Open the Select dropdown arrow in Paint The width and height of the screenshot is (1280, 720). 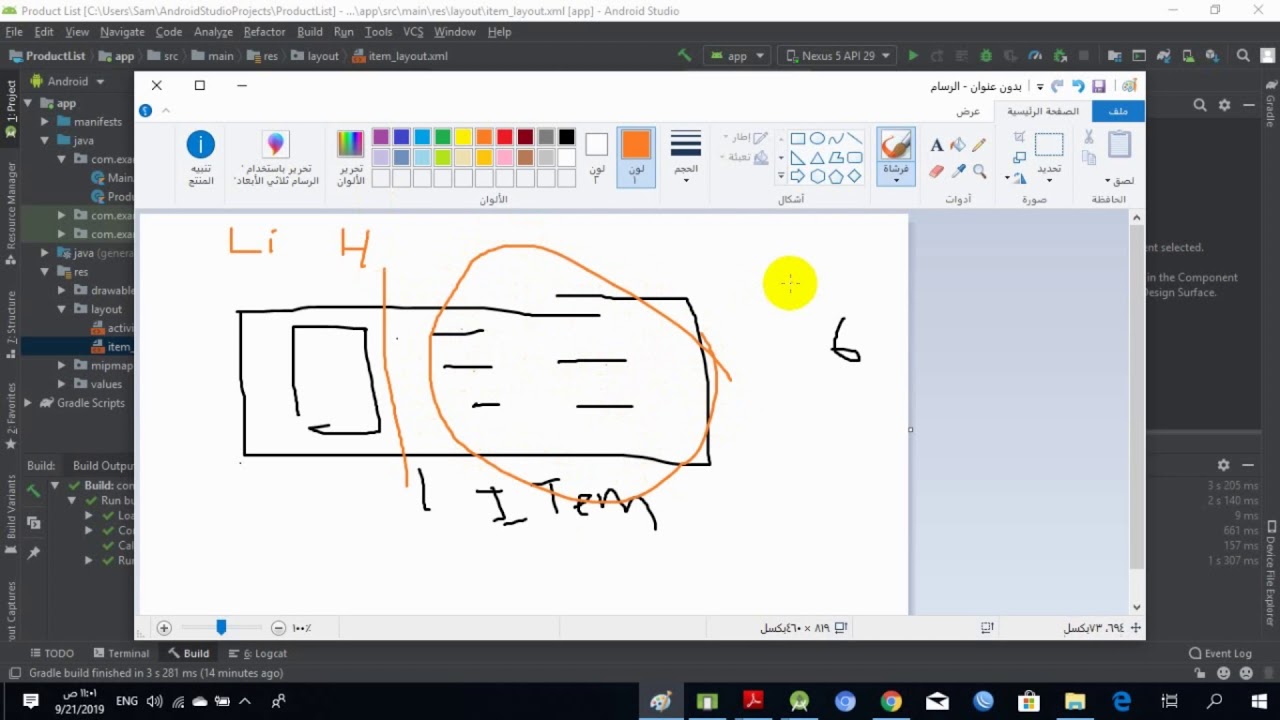pos(1049,175)
